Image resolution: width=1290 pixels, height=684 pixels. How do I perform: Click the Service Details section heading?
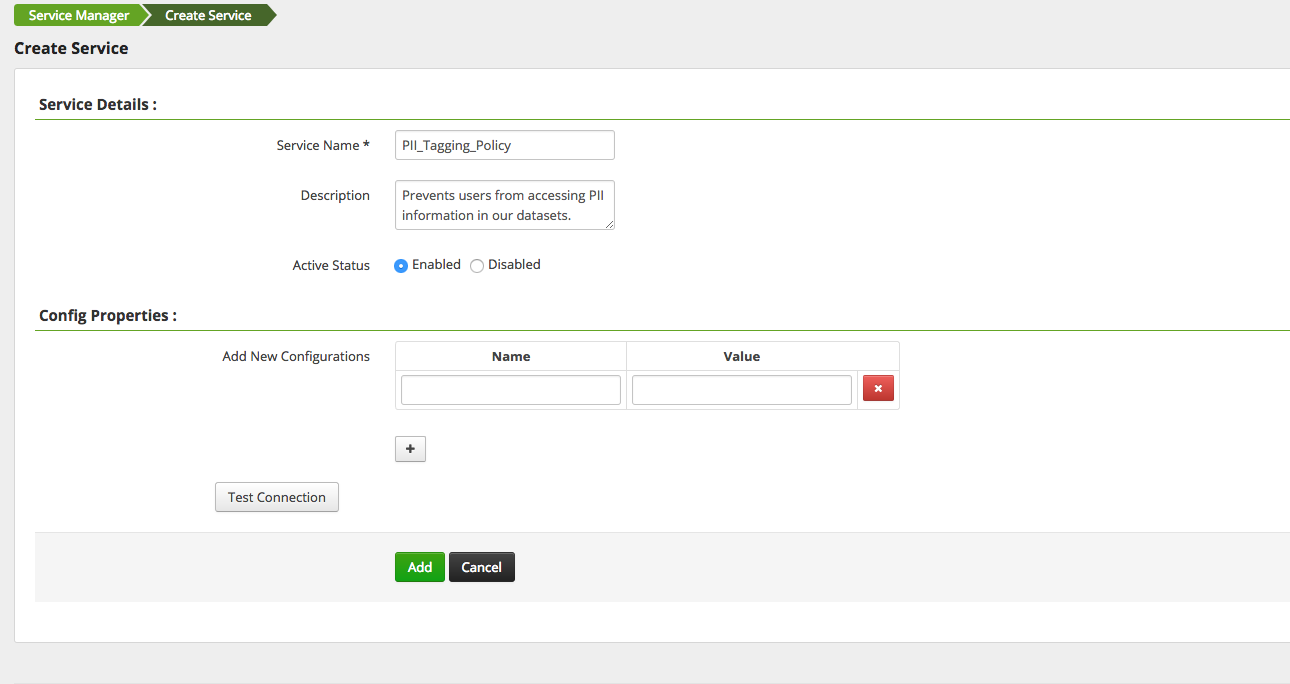click(x=95, y=104)
